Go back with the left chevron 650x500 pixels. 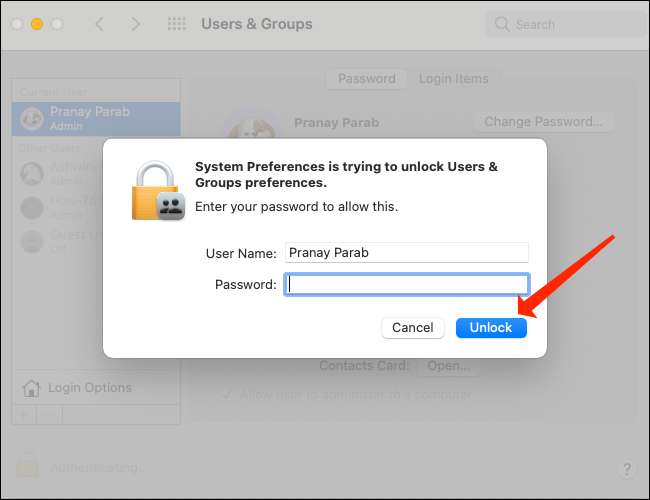click(x=99, y=24)
